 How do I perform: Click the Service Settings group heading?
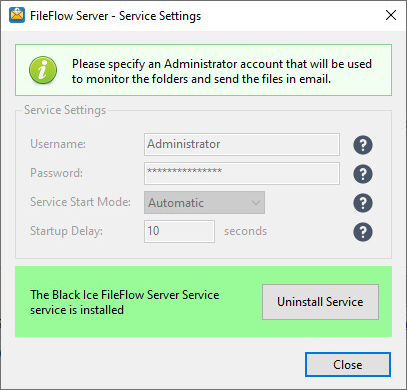coord(65,110)
